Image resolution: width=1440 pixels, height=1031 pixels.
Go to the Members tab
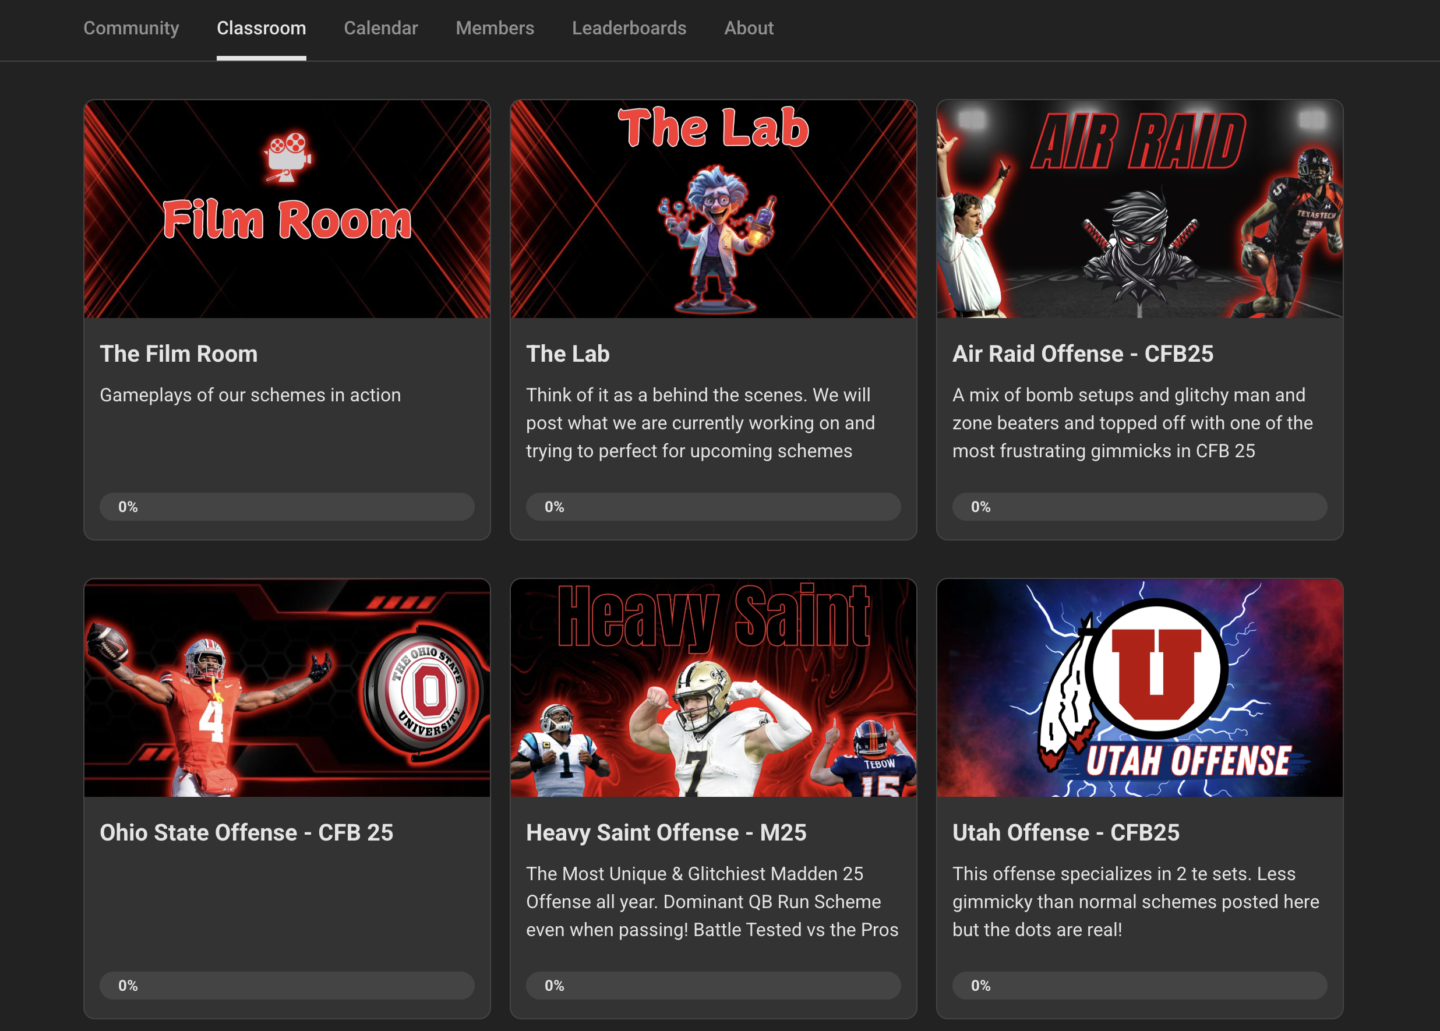click(495, 28)
